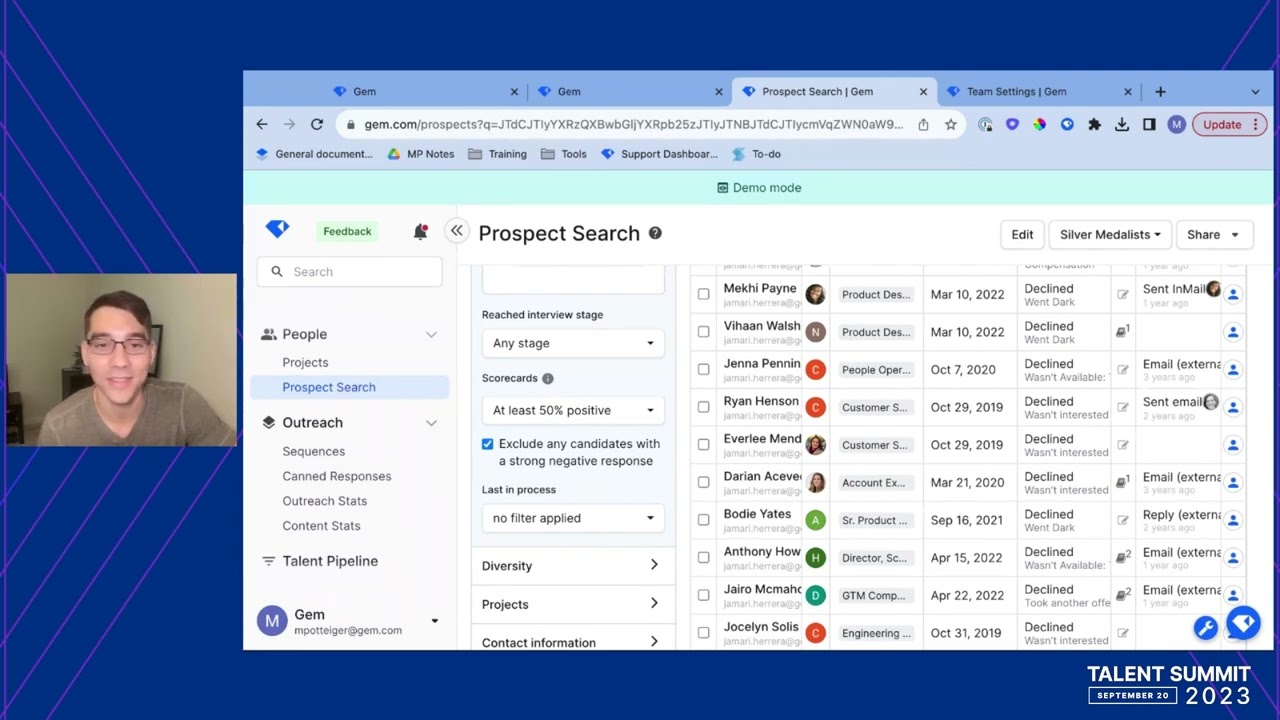The height and width of the screenshot is (720, 1280).
Task: Open Projects in sidebar
Action: 305,362
